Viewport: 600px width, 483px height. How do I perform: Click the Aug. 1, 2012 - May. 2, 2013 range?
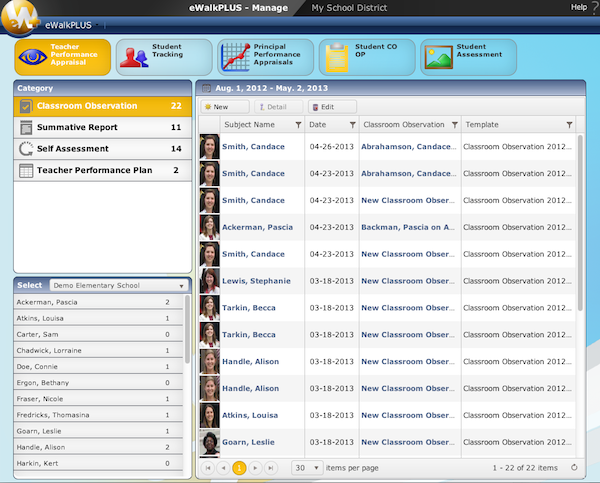[271, 88]
